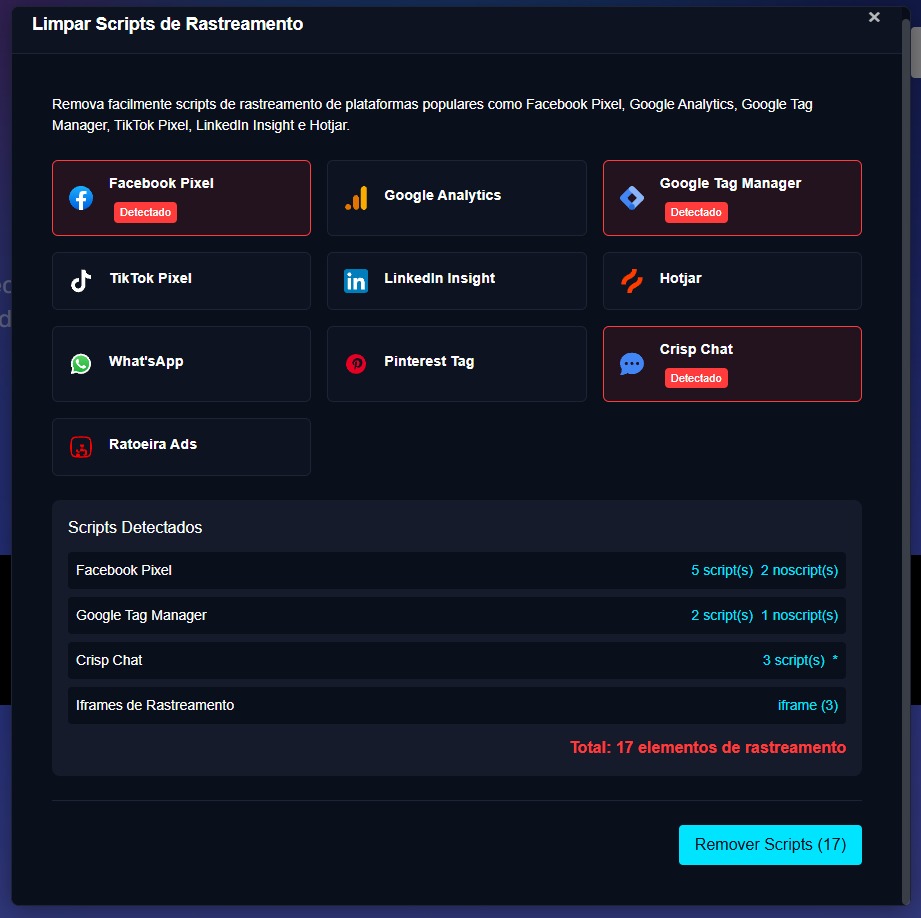Click the Google Tag Manager diamond icon
This screenshot has height=918, width=921.
(x=632, y=198)
